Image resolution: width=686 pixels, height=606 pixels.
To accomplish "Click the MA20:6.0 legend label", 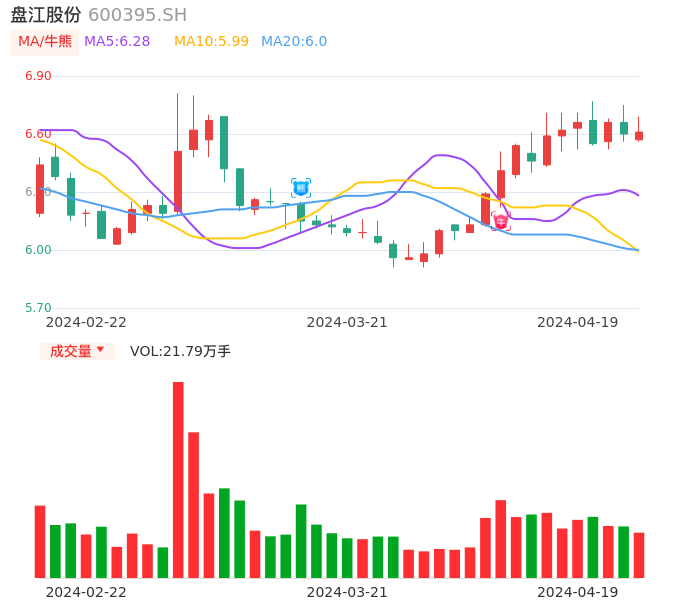I will (x=294, y=42).
